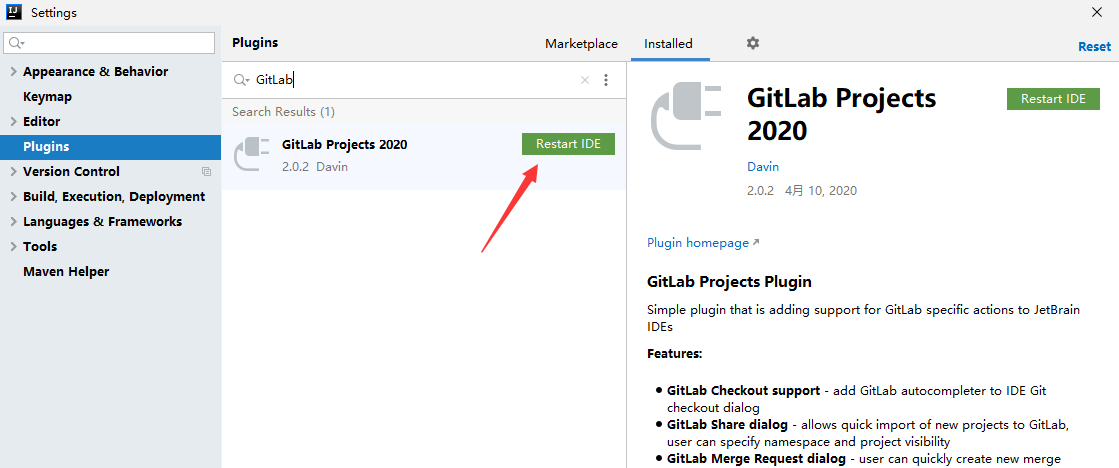Click the GitLab Projects 2020 plug icon in results
Image resolution: width=1119 pixels, height=468 pixels.
(252, 153)
